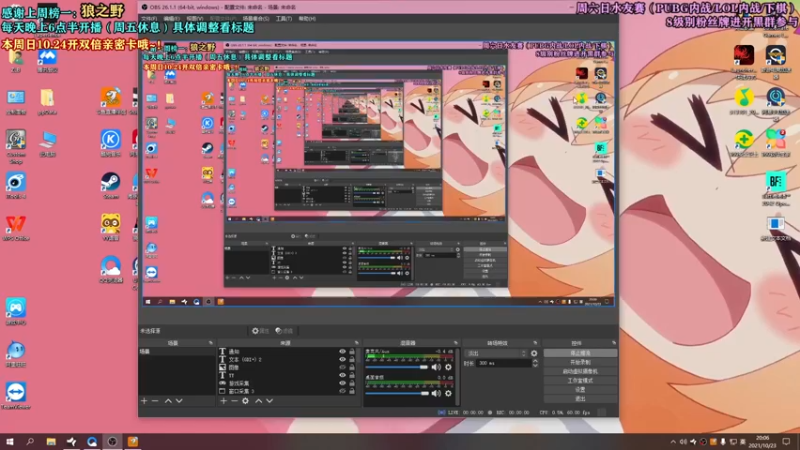
Task: Open TeamViewer desktop icon
Action: pyautogui.click(x=16, y=396)
